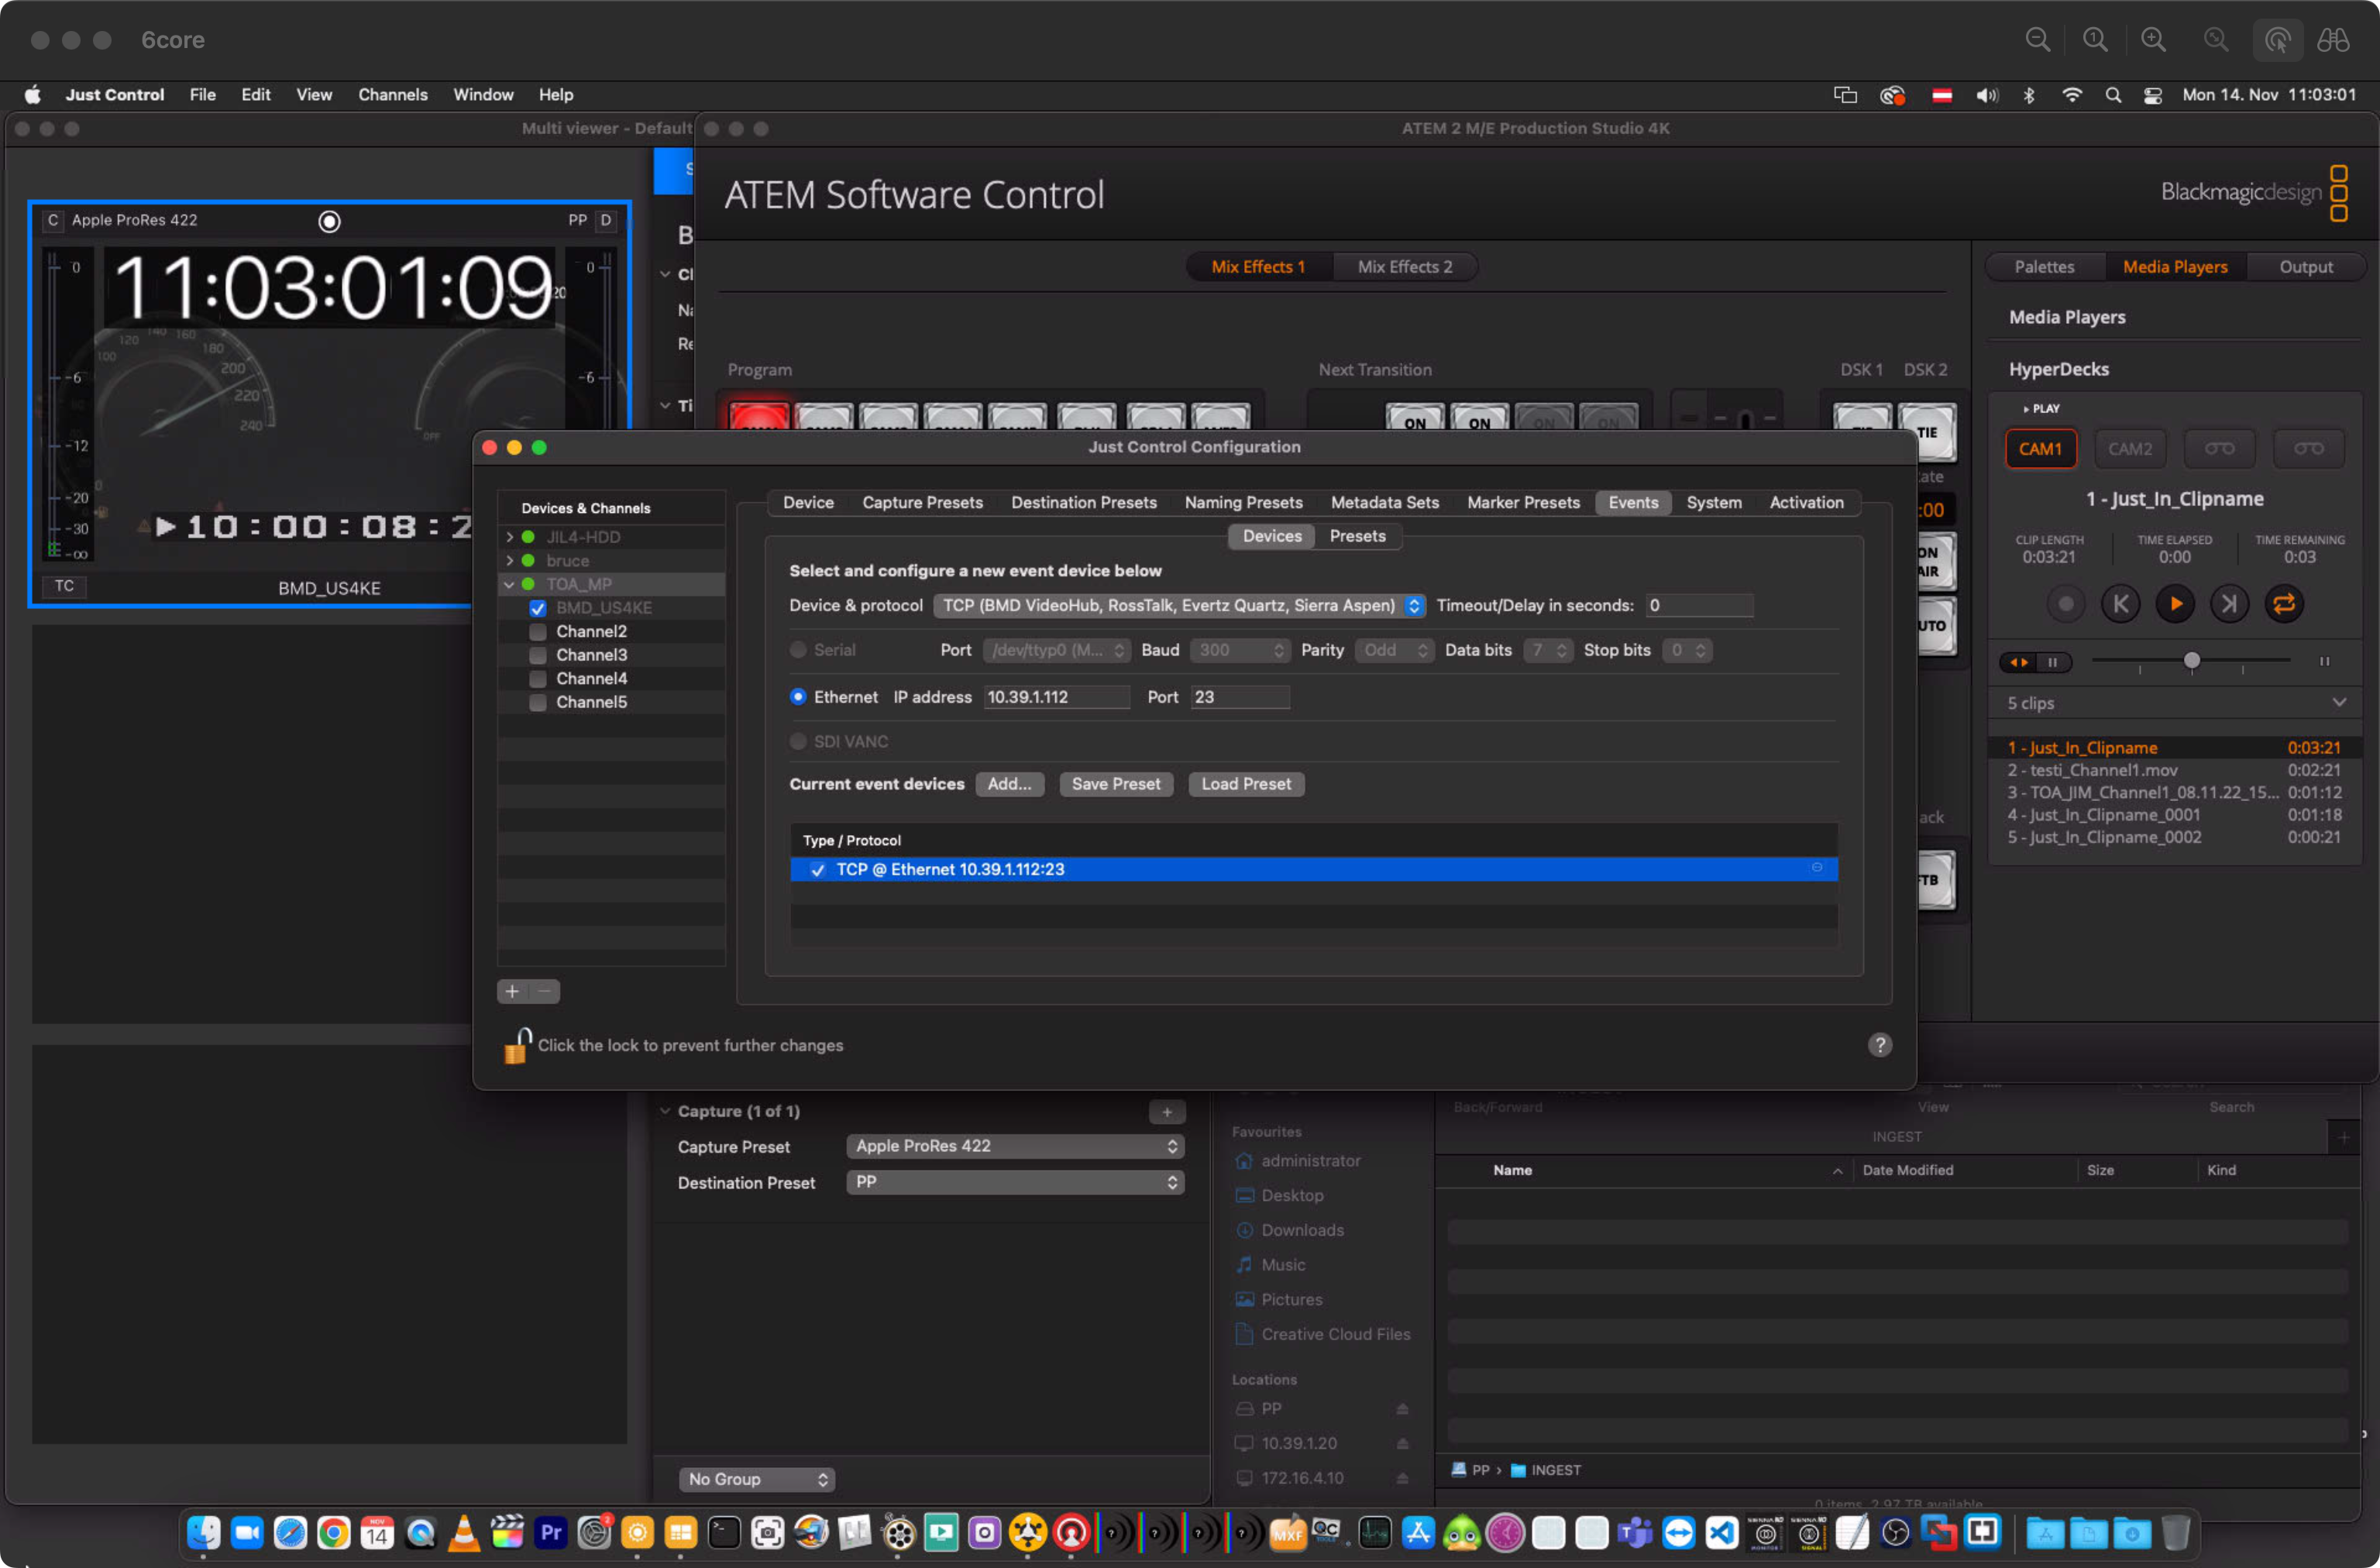Toggle the BMD_US4KE channel checkbox
The image size is (2380, 1568).
click(538, 608)
